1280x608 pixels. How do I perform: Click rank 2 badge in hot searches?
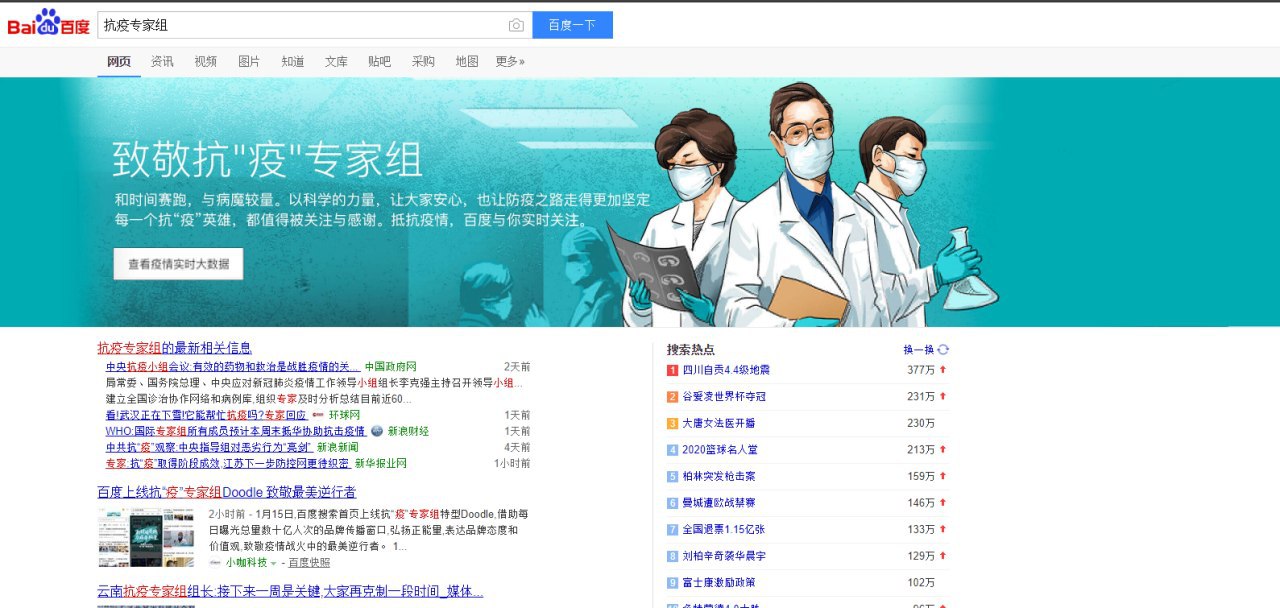[x=673, y=397]
